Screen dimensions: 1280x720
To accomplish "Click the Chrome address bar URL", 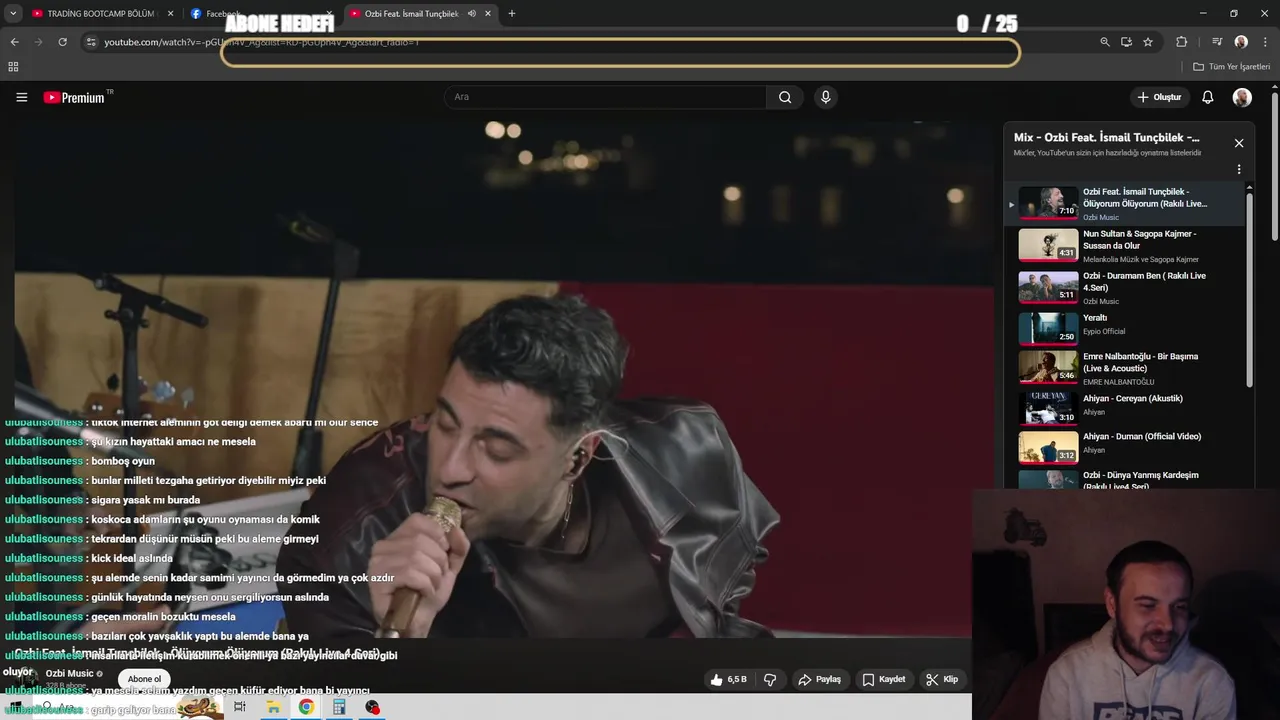I will 262,42.
